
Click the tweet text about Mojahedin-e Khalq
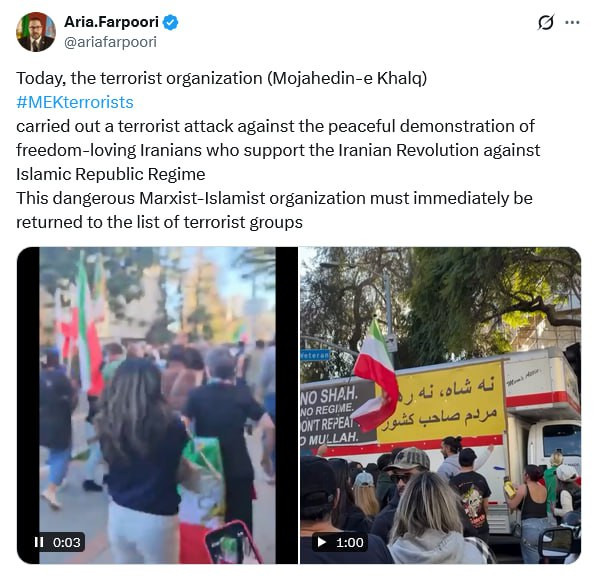pyautogui.click(x=221, y=78)
